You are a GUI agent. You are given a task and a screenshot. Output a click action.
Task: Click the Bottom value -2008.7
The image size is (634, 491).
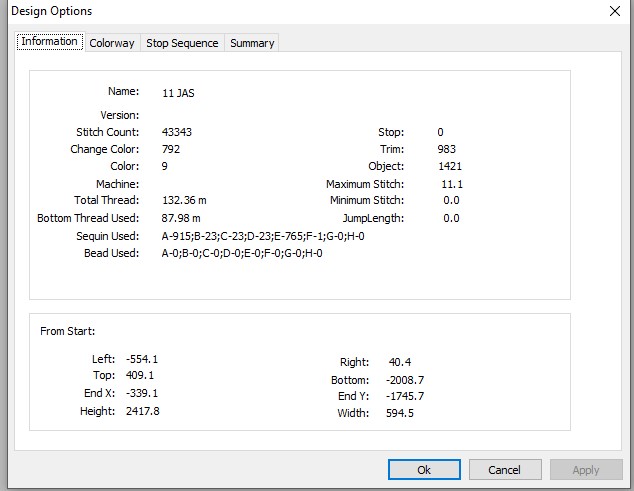coord(405,380)
